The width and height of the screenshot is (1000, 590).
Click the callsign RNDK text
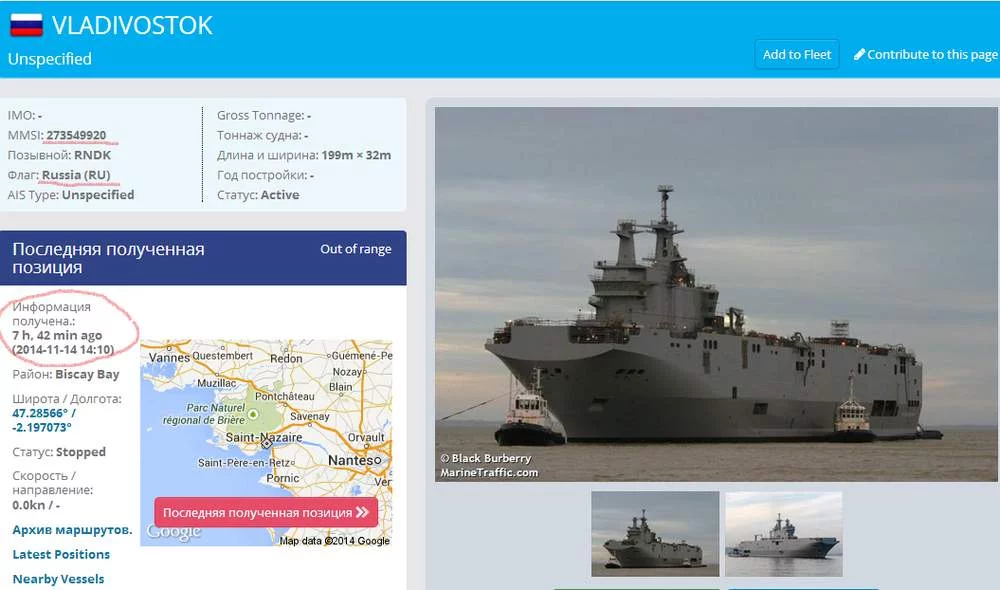coord(92,155)
